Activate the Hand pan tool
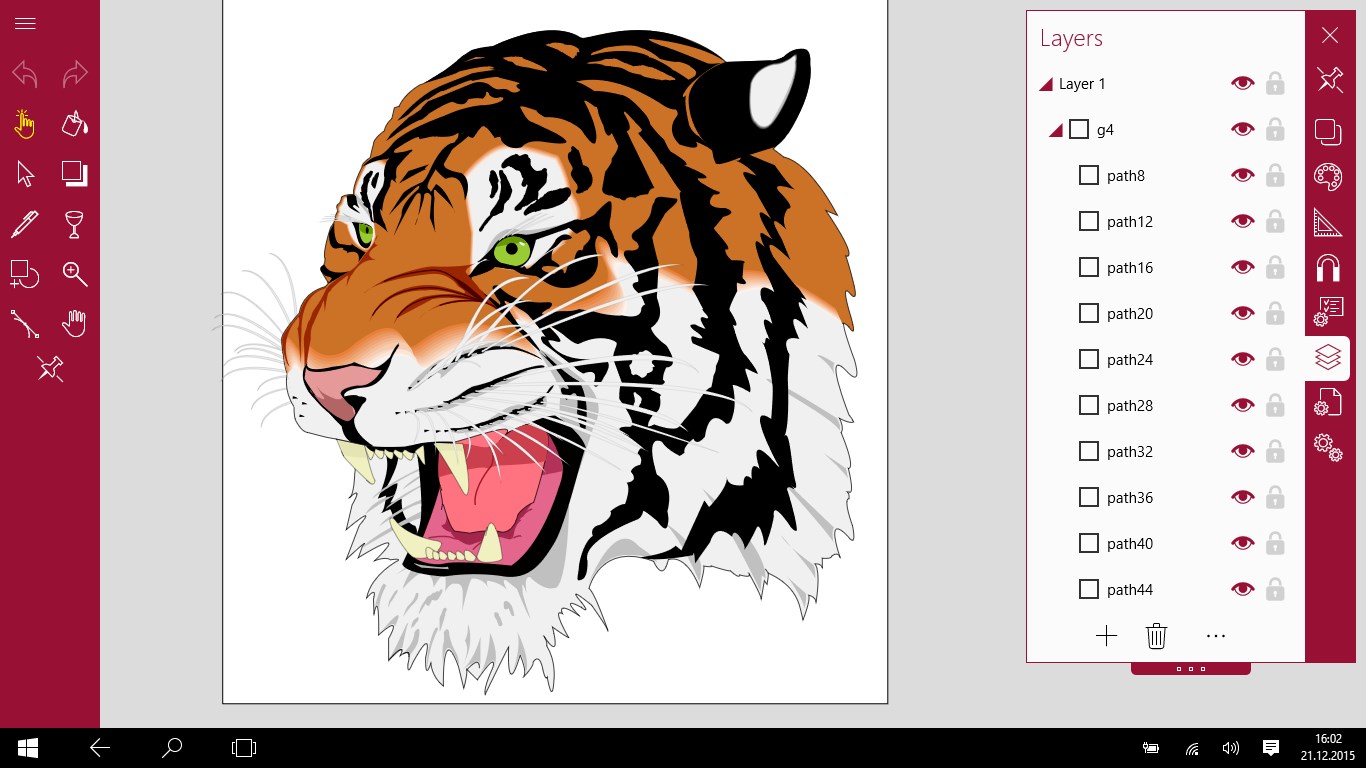This screenshot has height=768, width=1366. 75,323
